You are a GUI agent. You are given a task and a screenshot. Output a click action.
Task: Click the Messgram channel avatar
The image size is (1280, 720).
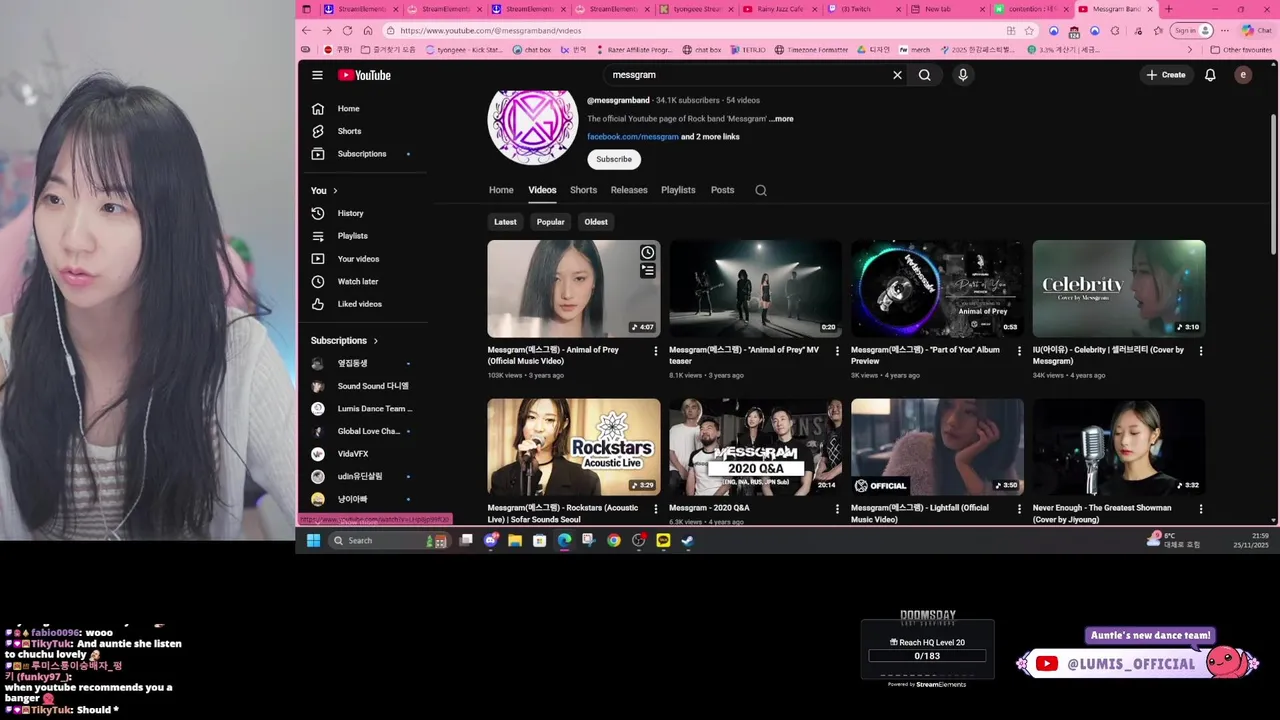point(532,121)
